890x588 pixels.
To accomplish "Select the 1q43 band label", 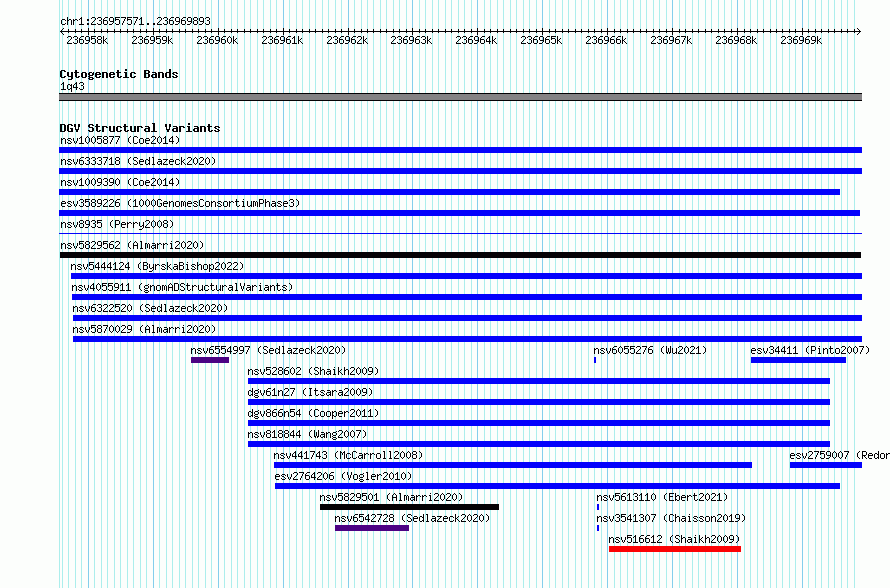I will 72,86.
